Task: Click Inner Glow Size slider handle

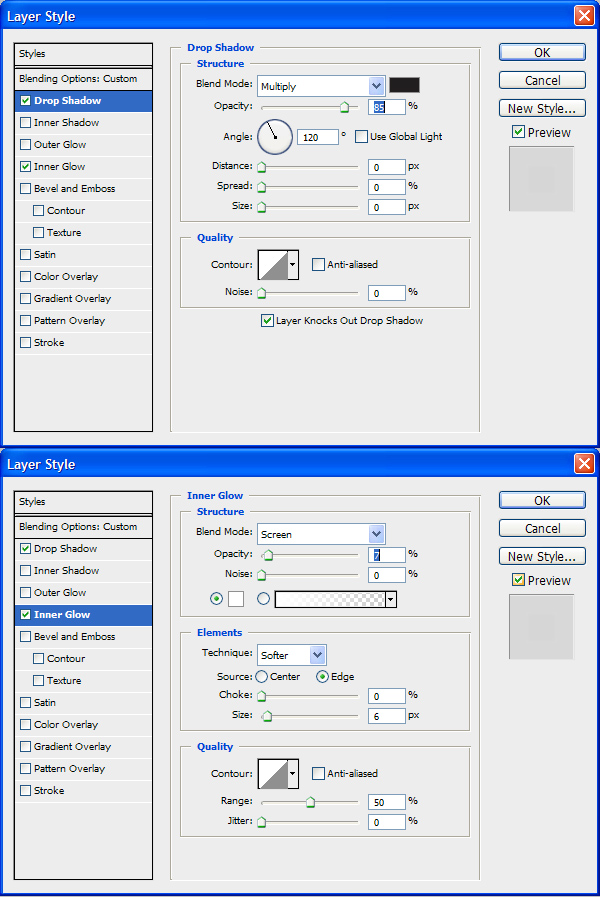Action: pyautogui.click(x=267, y=716)
